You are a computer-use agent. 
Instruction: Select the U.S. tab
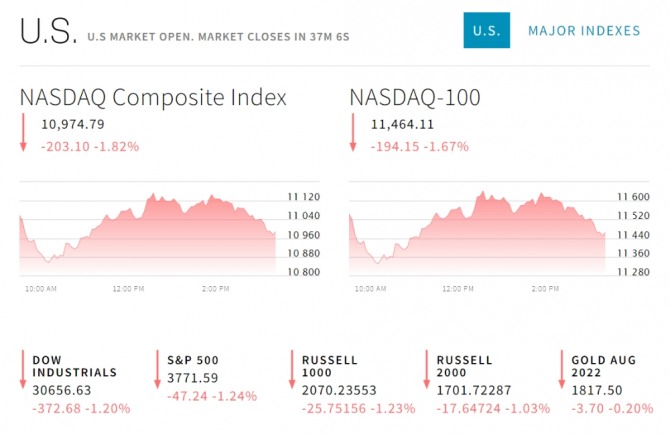point(487,31)
